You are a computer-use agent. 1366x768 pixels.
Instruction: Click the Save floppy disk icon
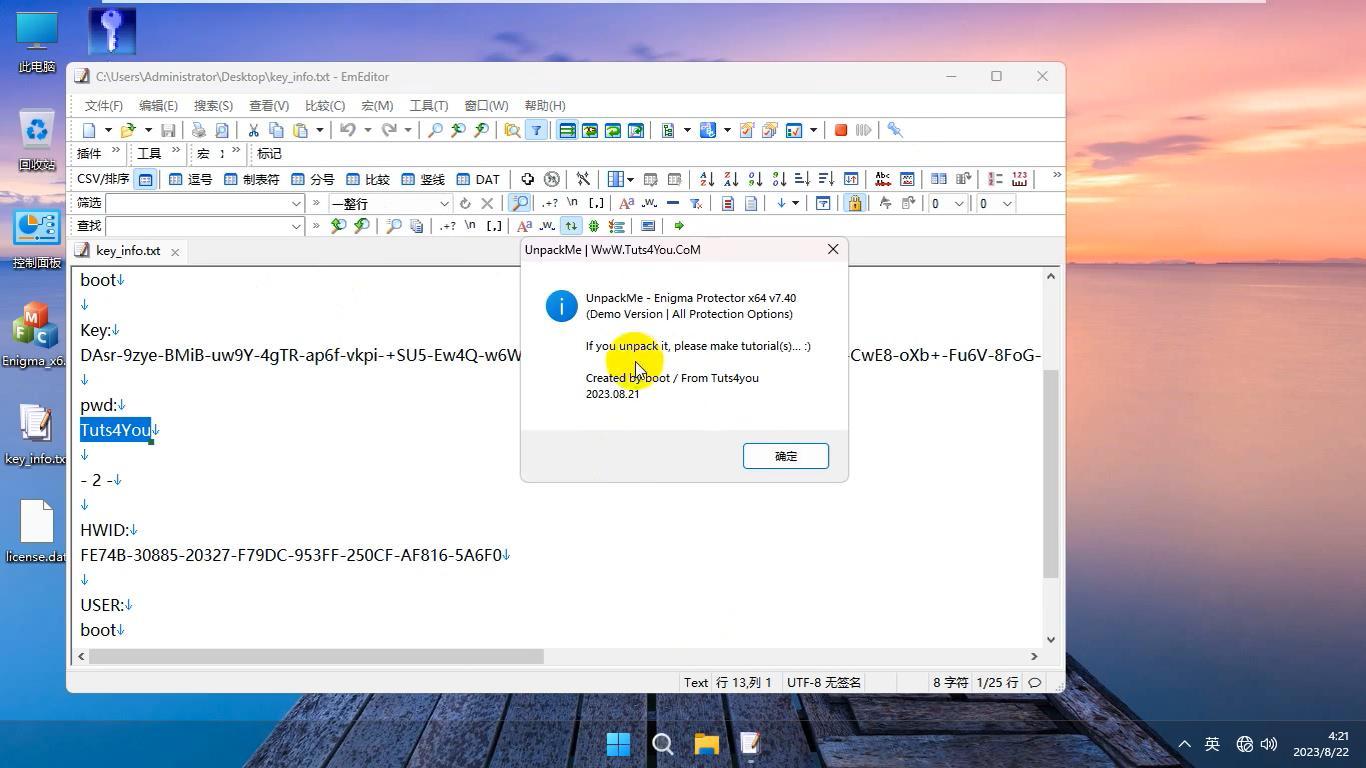click(169, 130)
